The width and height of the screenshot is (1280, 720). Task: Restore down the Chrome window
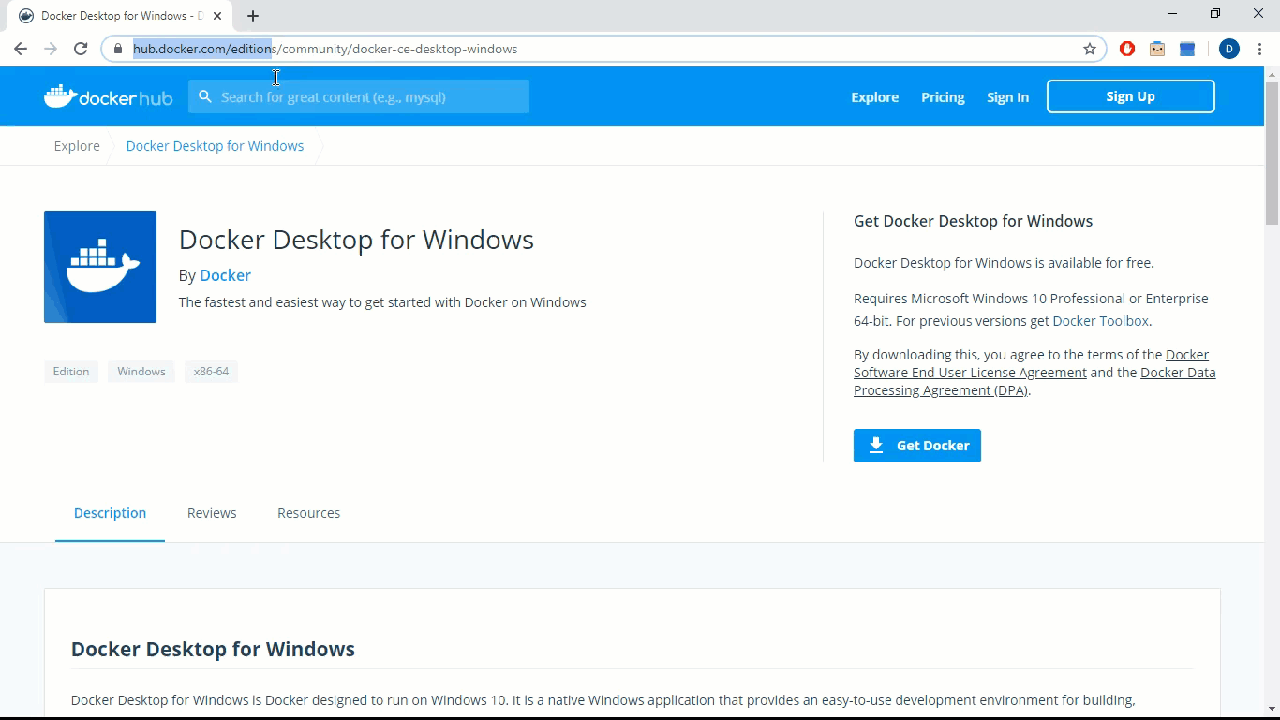[1215, 14]
